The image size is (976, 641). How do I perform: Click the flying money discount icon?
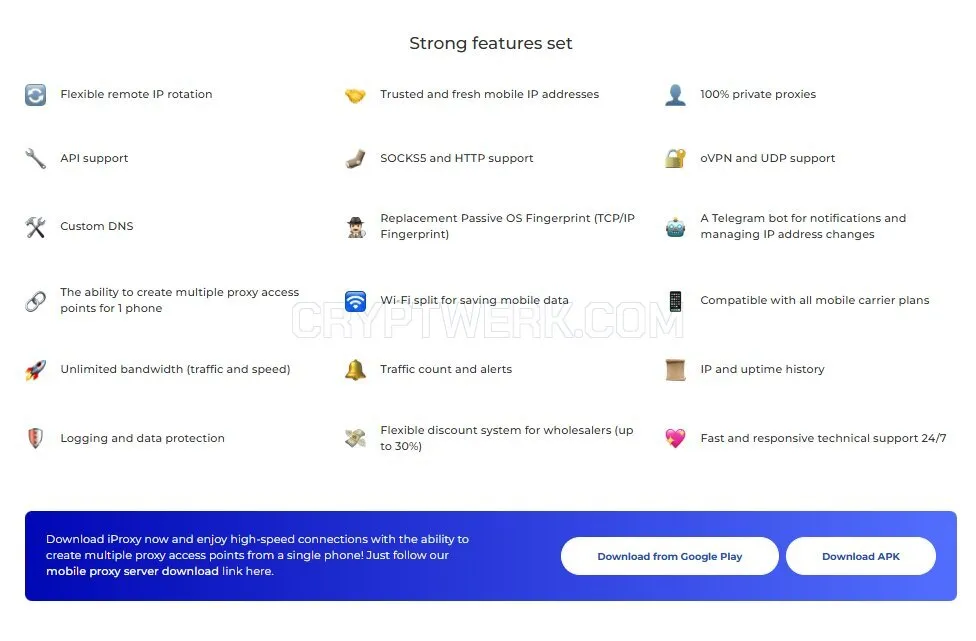[x=355, y=439]
